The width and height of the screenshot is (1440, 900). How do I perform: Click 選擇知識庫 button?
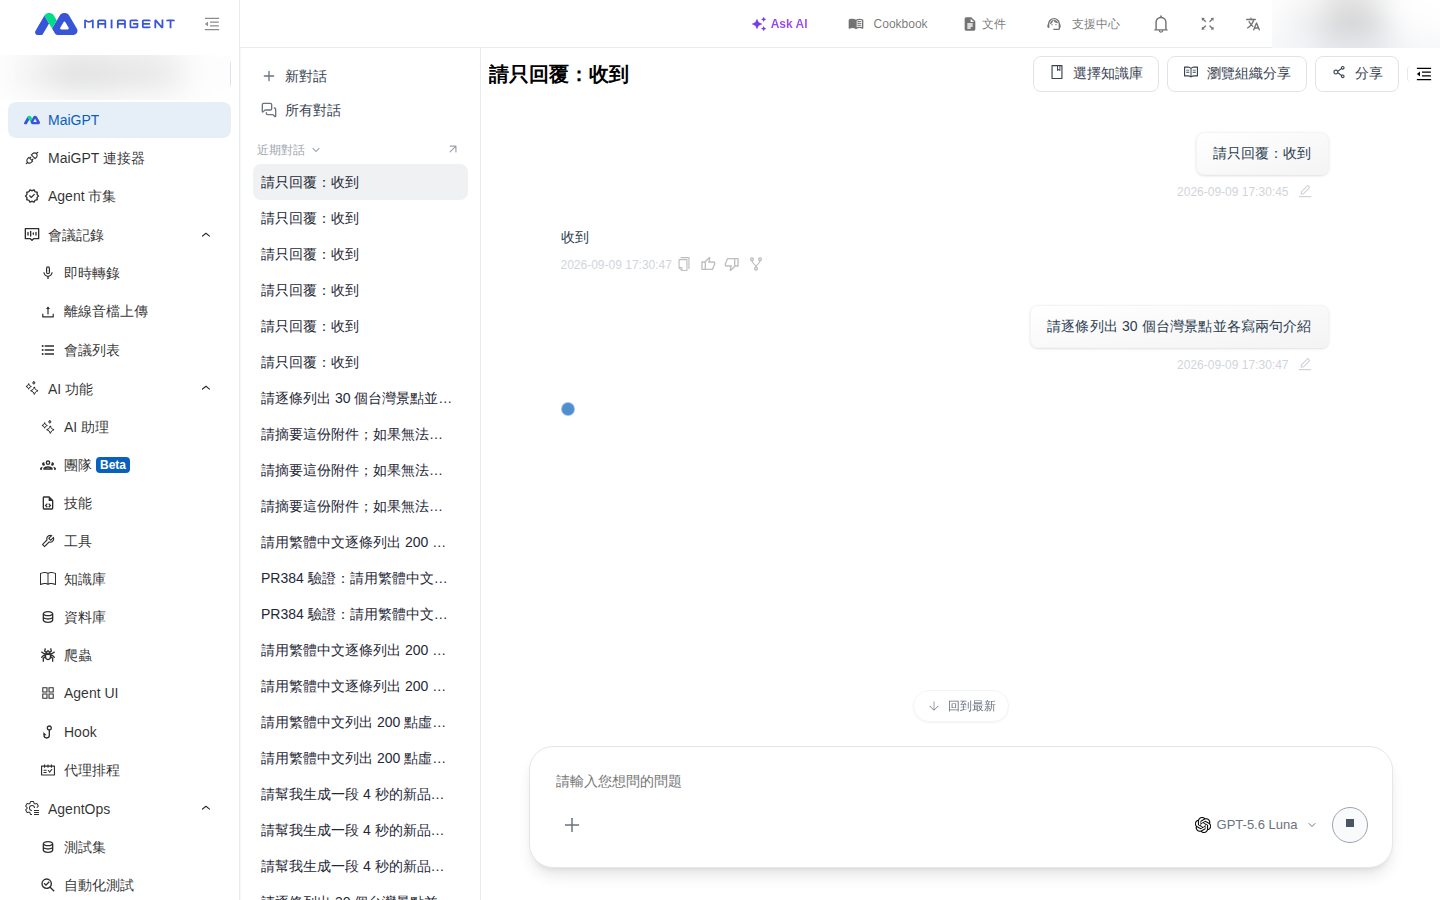(x=1096, y=74)
